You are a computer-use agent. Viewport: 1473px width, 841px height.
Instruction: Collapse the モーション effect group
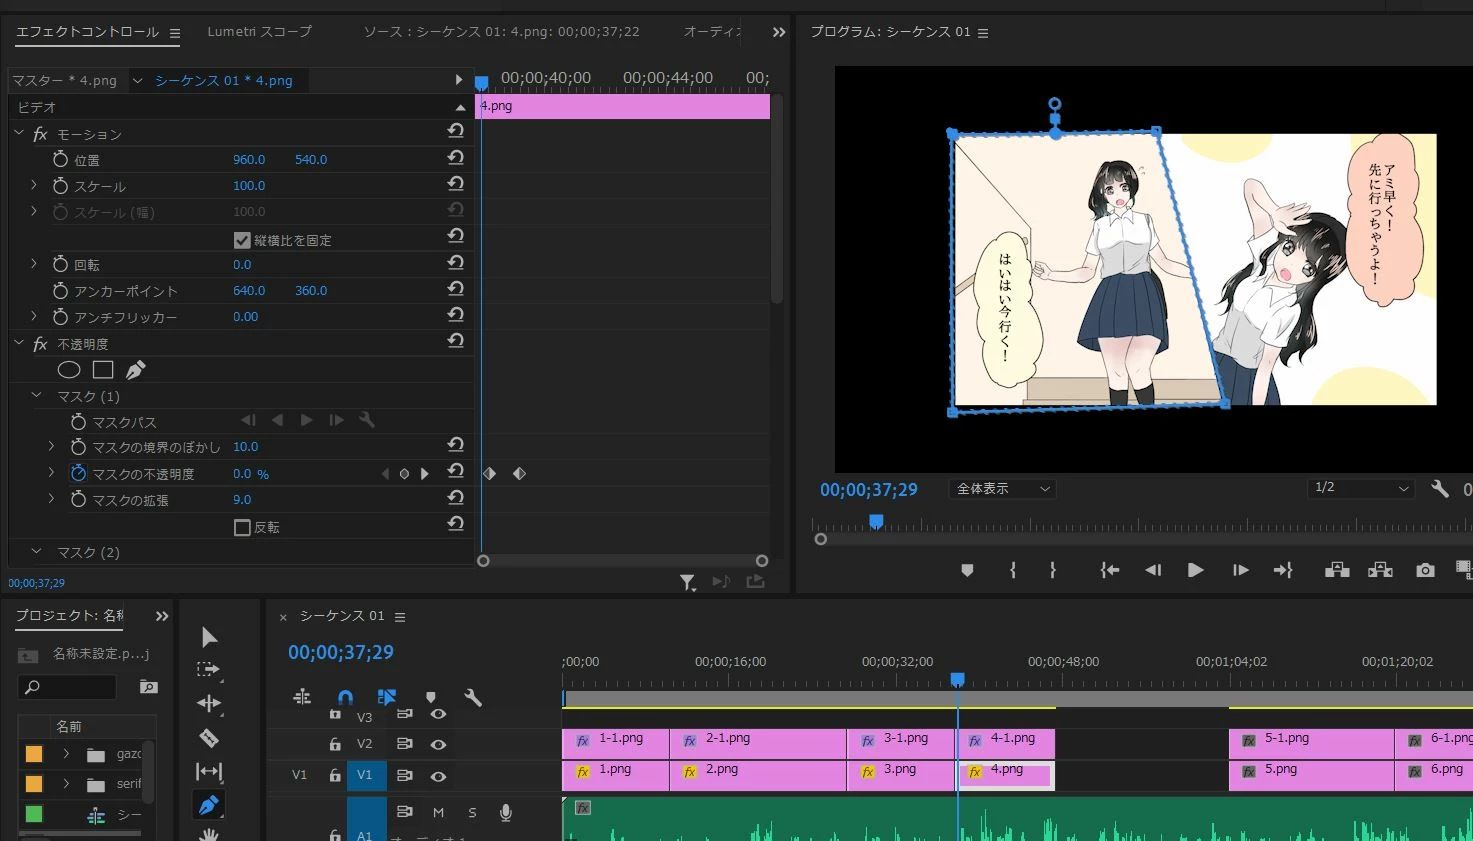pos(18,133)
